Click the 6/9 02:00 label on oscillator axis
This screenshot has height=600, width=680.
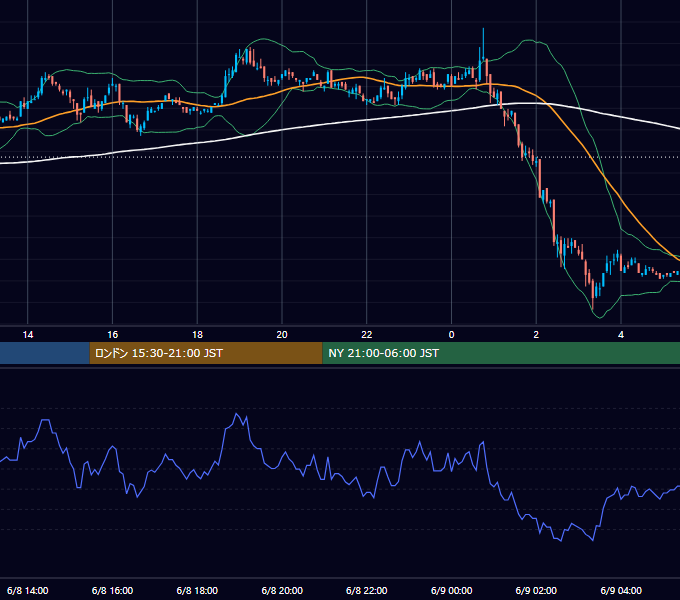[536, 590]
